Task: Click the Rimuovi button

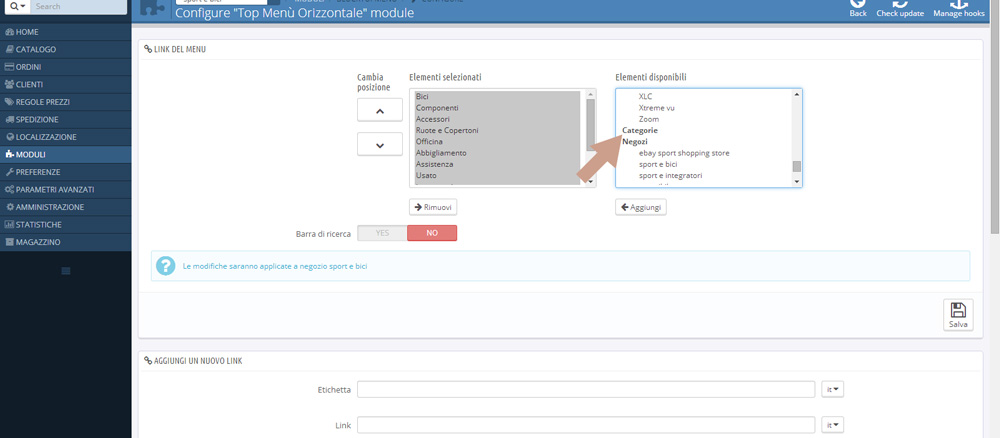Action: pos(433,207)
